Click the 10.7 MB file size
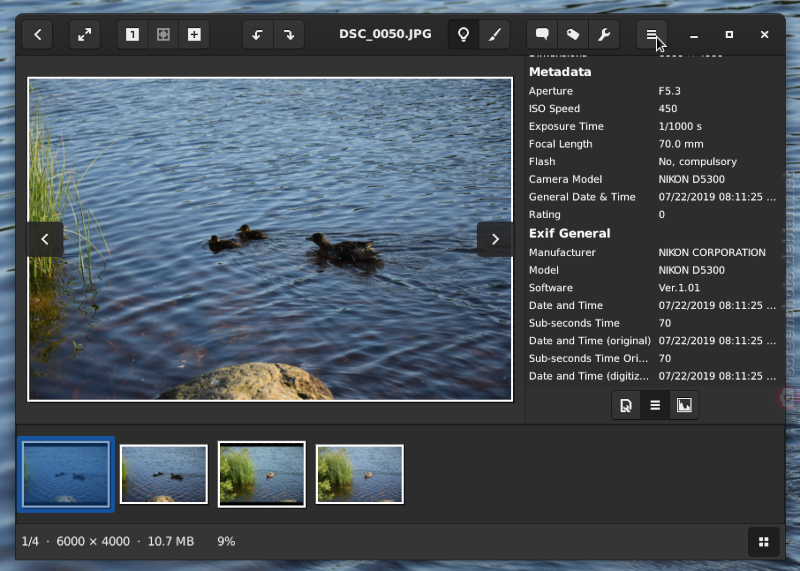Screen dimensions: 800x571 [x=170, y=541]
